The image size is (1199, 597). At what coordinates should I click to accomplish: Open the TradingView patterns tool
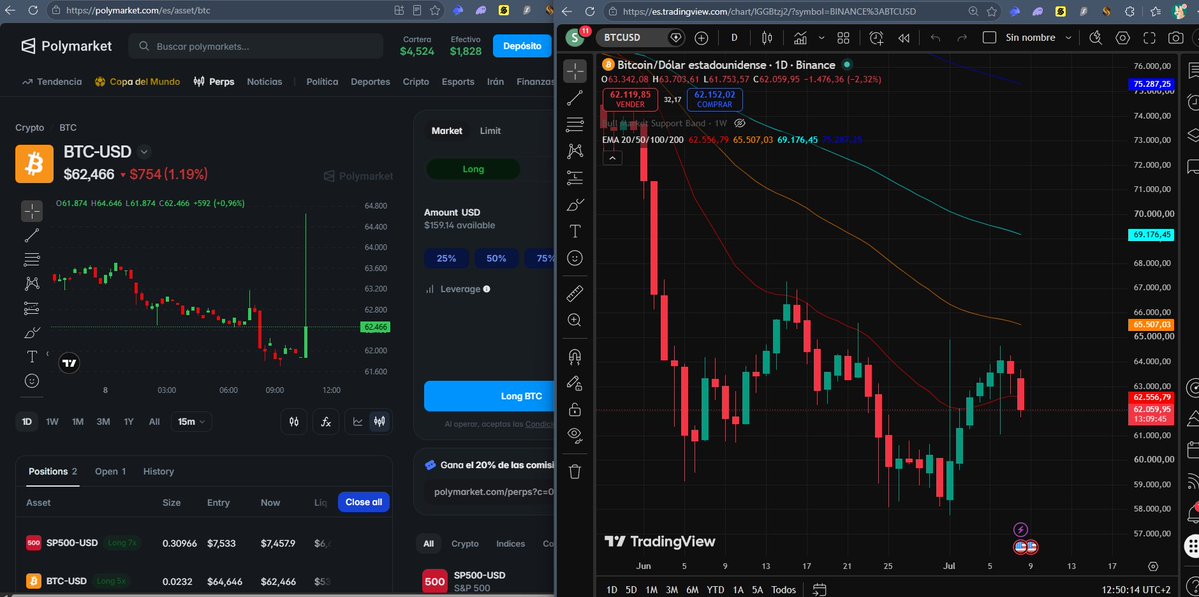point(575,151)
